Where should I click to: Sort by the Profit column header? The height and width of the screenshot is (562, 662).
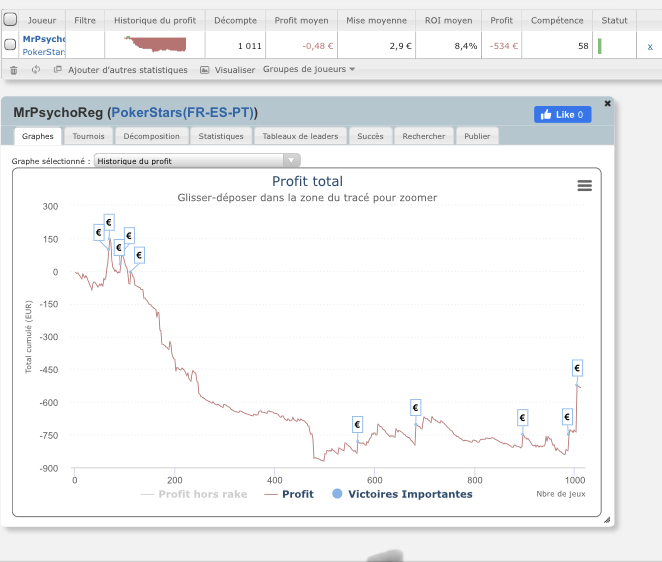point(502,20)
